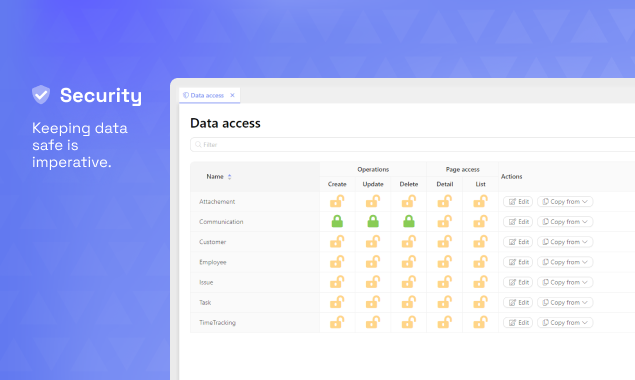635x380 pixels.
Task: Click Create lock icon in Employee row
Action: pyautogui.click(x=337, y=262)
